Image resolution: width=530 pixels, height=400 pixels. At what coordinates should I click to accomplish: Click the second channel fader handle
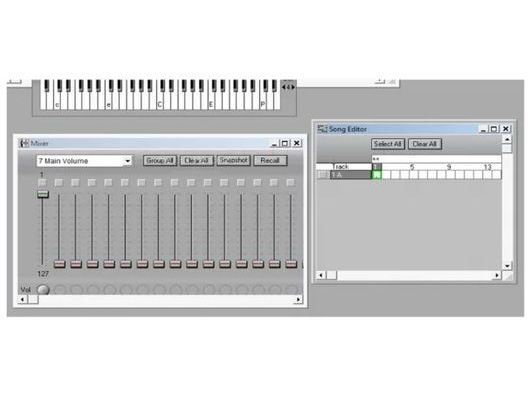pos(59,264)
